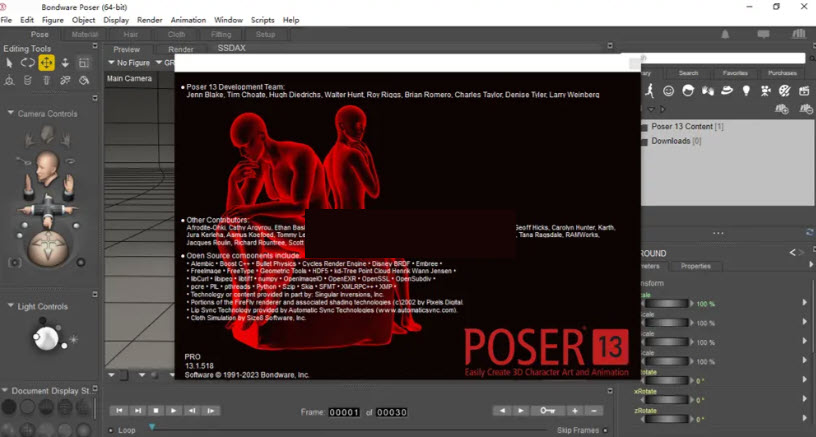Switch to the Cloth room tab
This screenshot has width=816, height=437.
point(176,34)
